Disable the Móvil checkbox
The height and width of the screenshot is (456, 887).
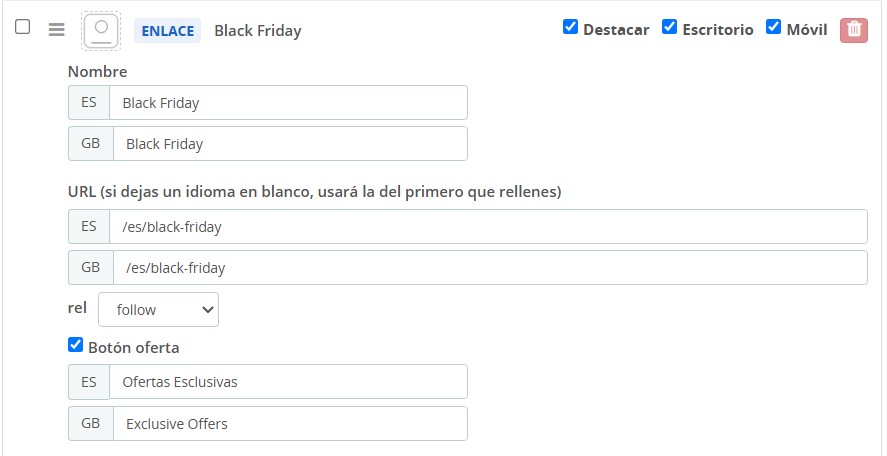point(773,27)
